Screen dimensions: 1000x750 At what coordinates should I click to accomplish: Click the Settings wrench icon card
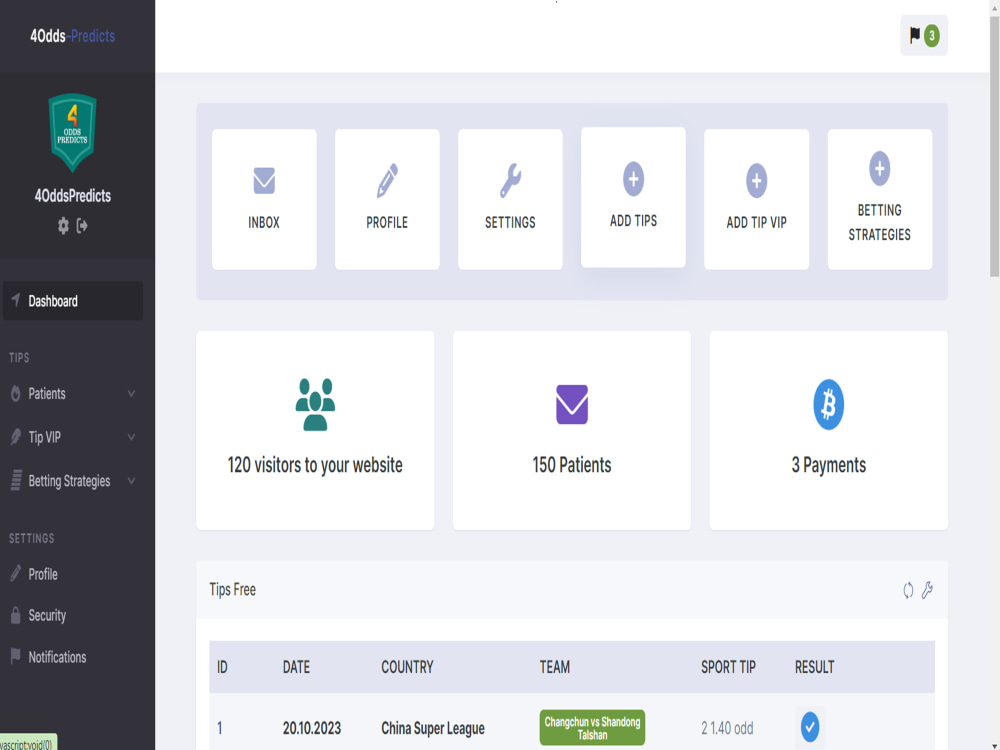pyautogui.click(x=510, y=199)
